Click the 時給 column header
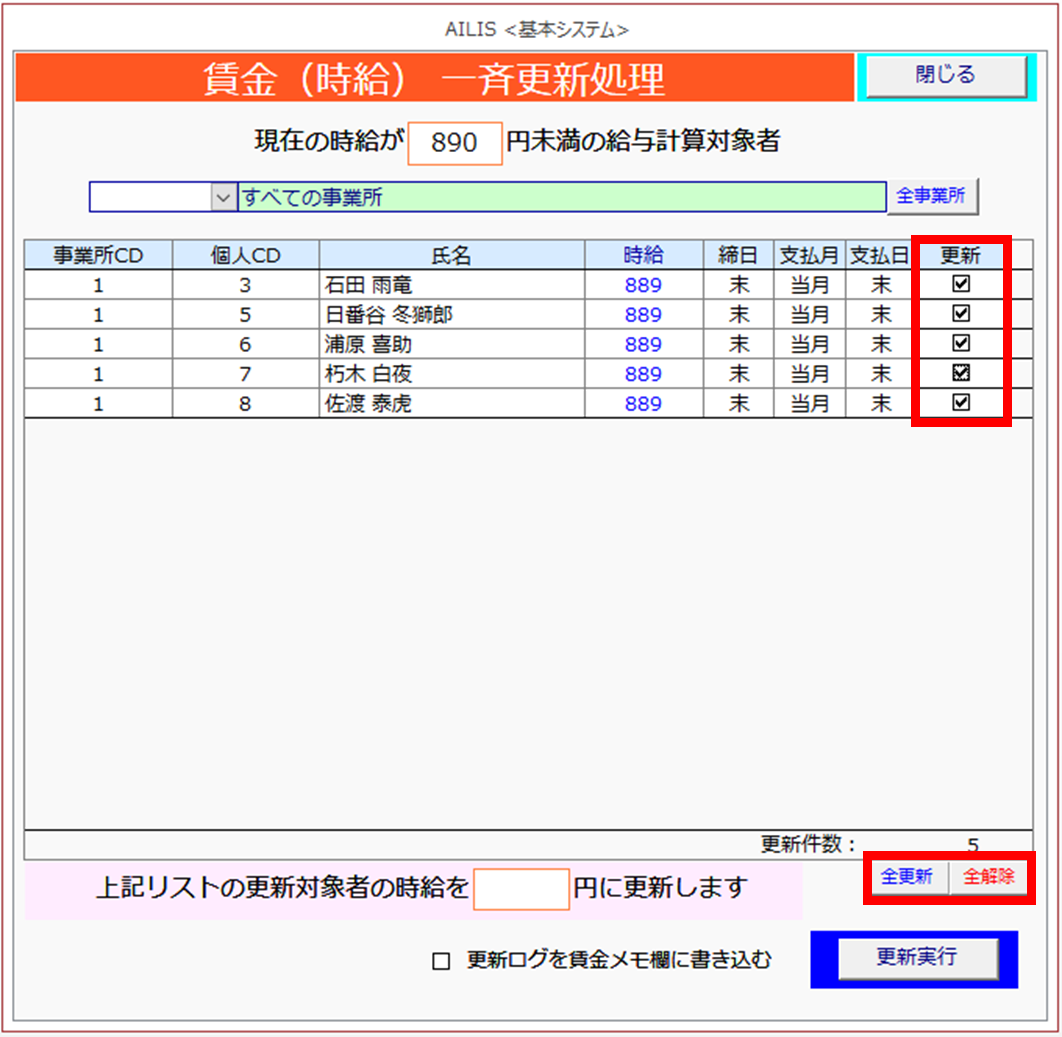The width and height of the screenshot is (1062, 1037). (643, 256)
